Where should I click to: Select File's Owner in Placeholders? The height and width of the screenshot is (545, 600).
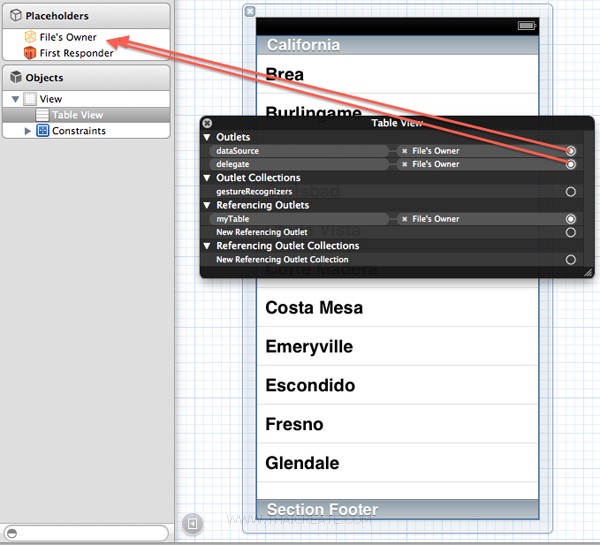click(x=86, y=37)
